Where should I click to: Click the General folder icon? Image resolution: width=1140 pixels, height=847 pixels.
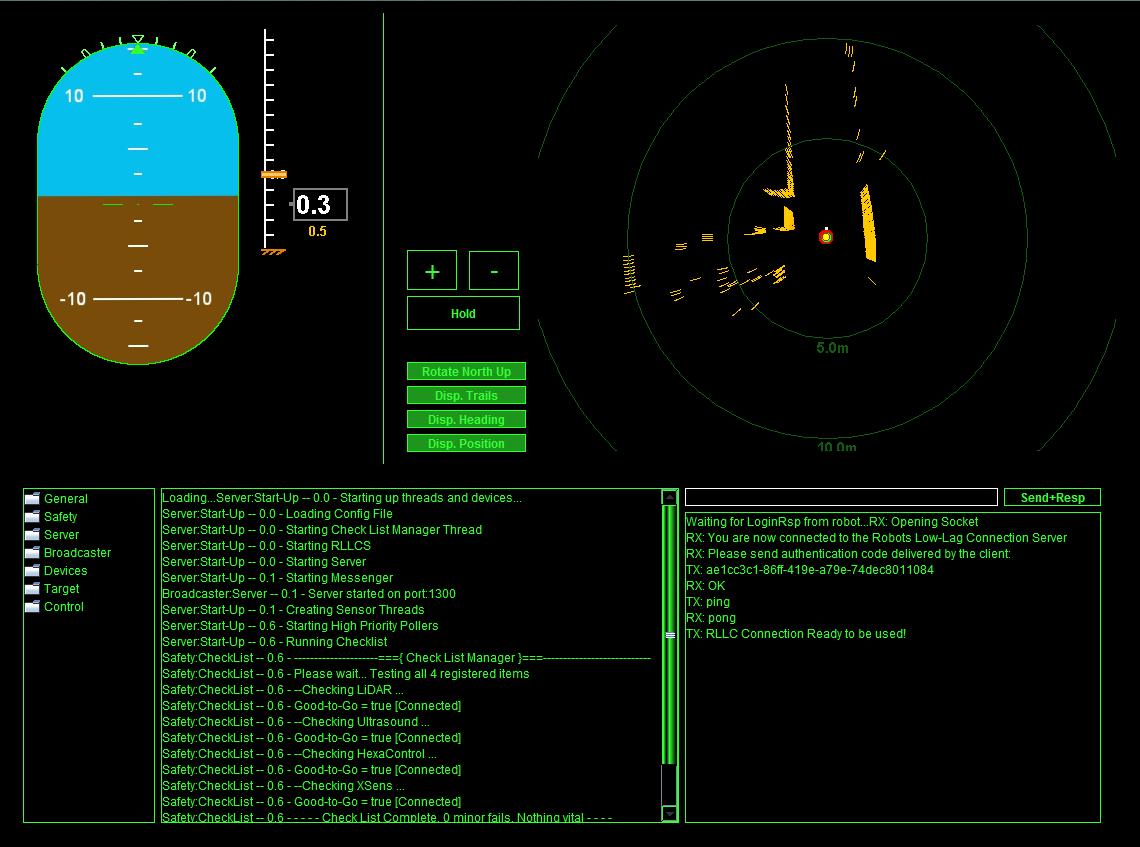[x=32, y=498]
